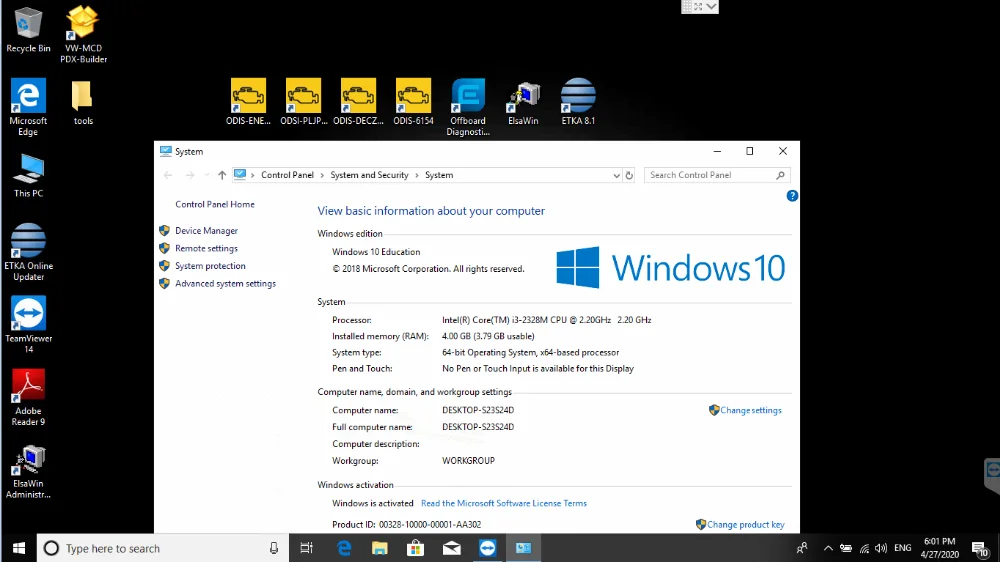The image size is (1000, 562).
Task: Show hidden system tray icons
Action: click(828, 548)
